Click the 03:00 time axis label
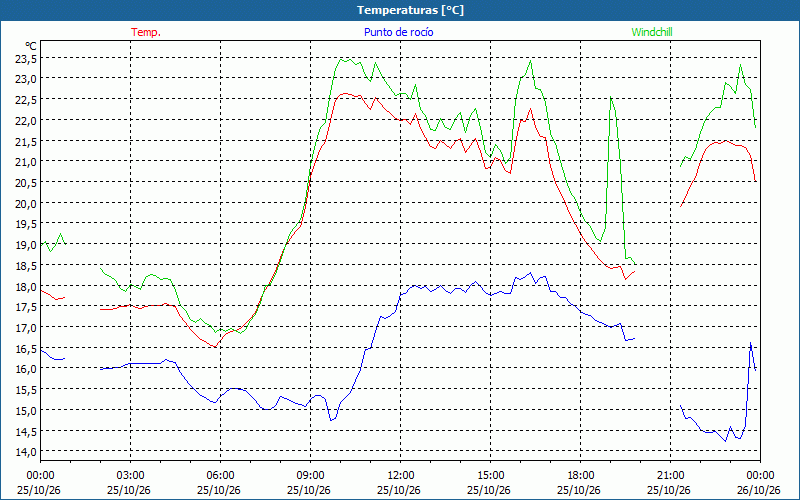Image resolution: width=800 pixels, height=500 pixels. [131, 476]
